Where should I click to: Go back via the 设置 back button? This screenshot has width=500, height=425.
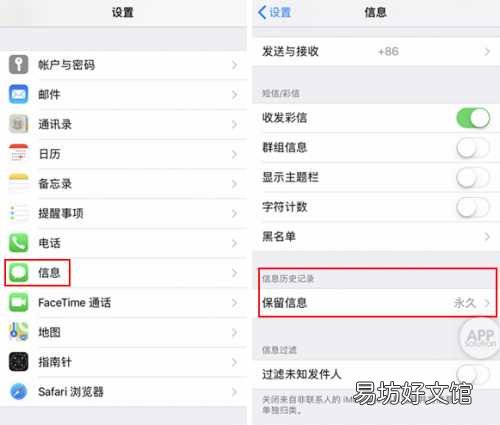coord(275,13)
